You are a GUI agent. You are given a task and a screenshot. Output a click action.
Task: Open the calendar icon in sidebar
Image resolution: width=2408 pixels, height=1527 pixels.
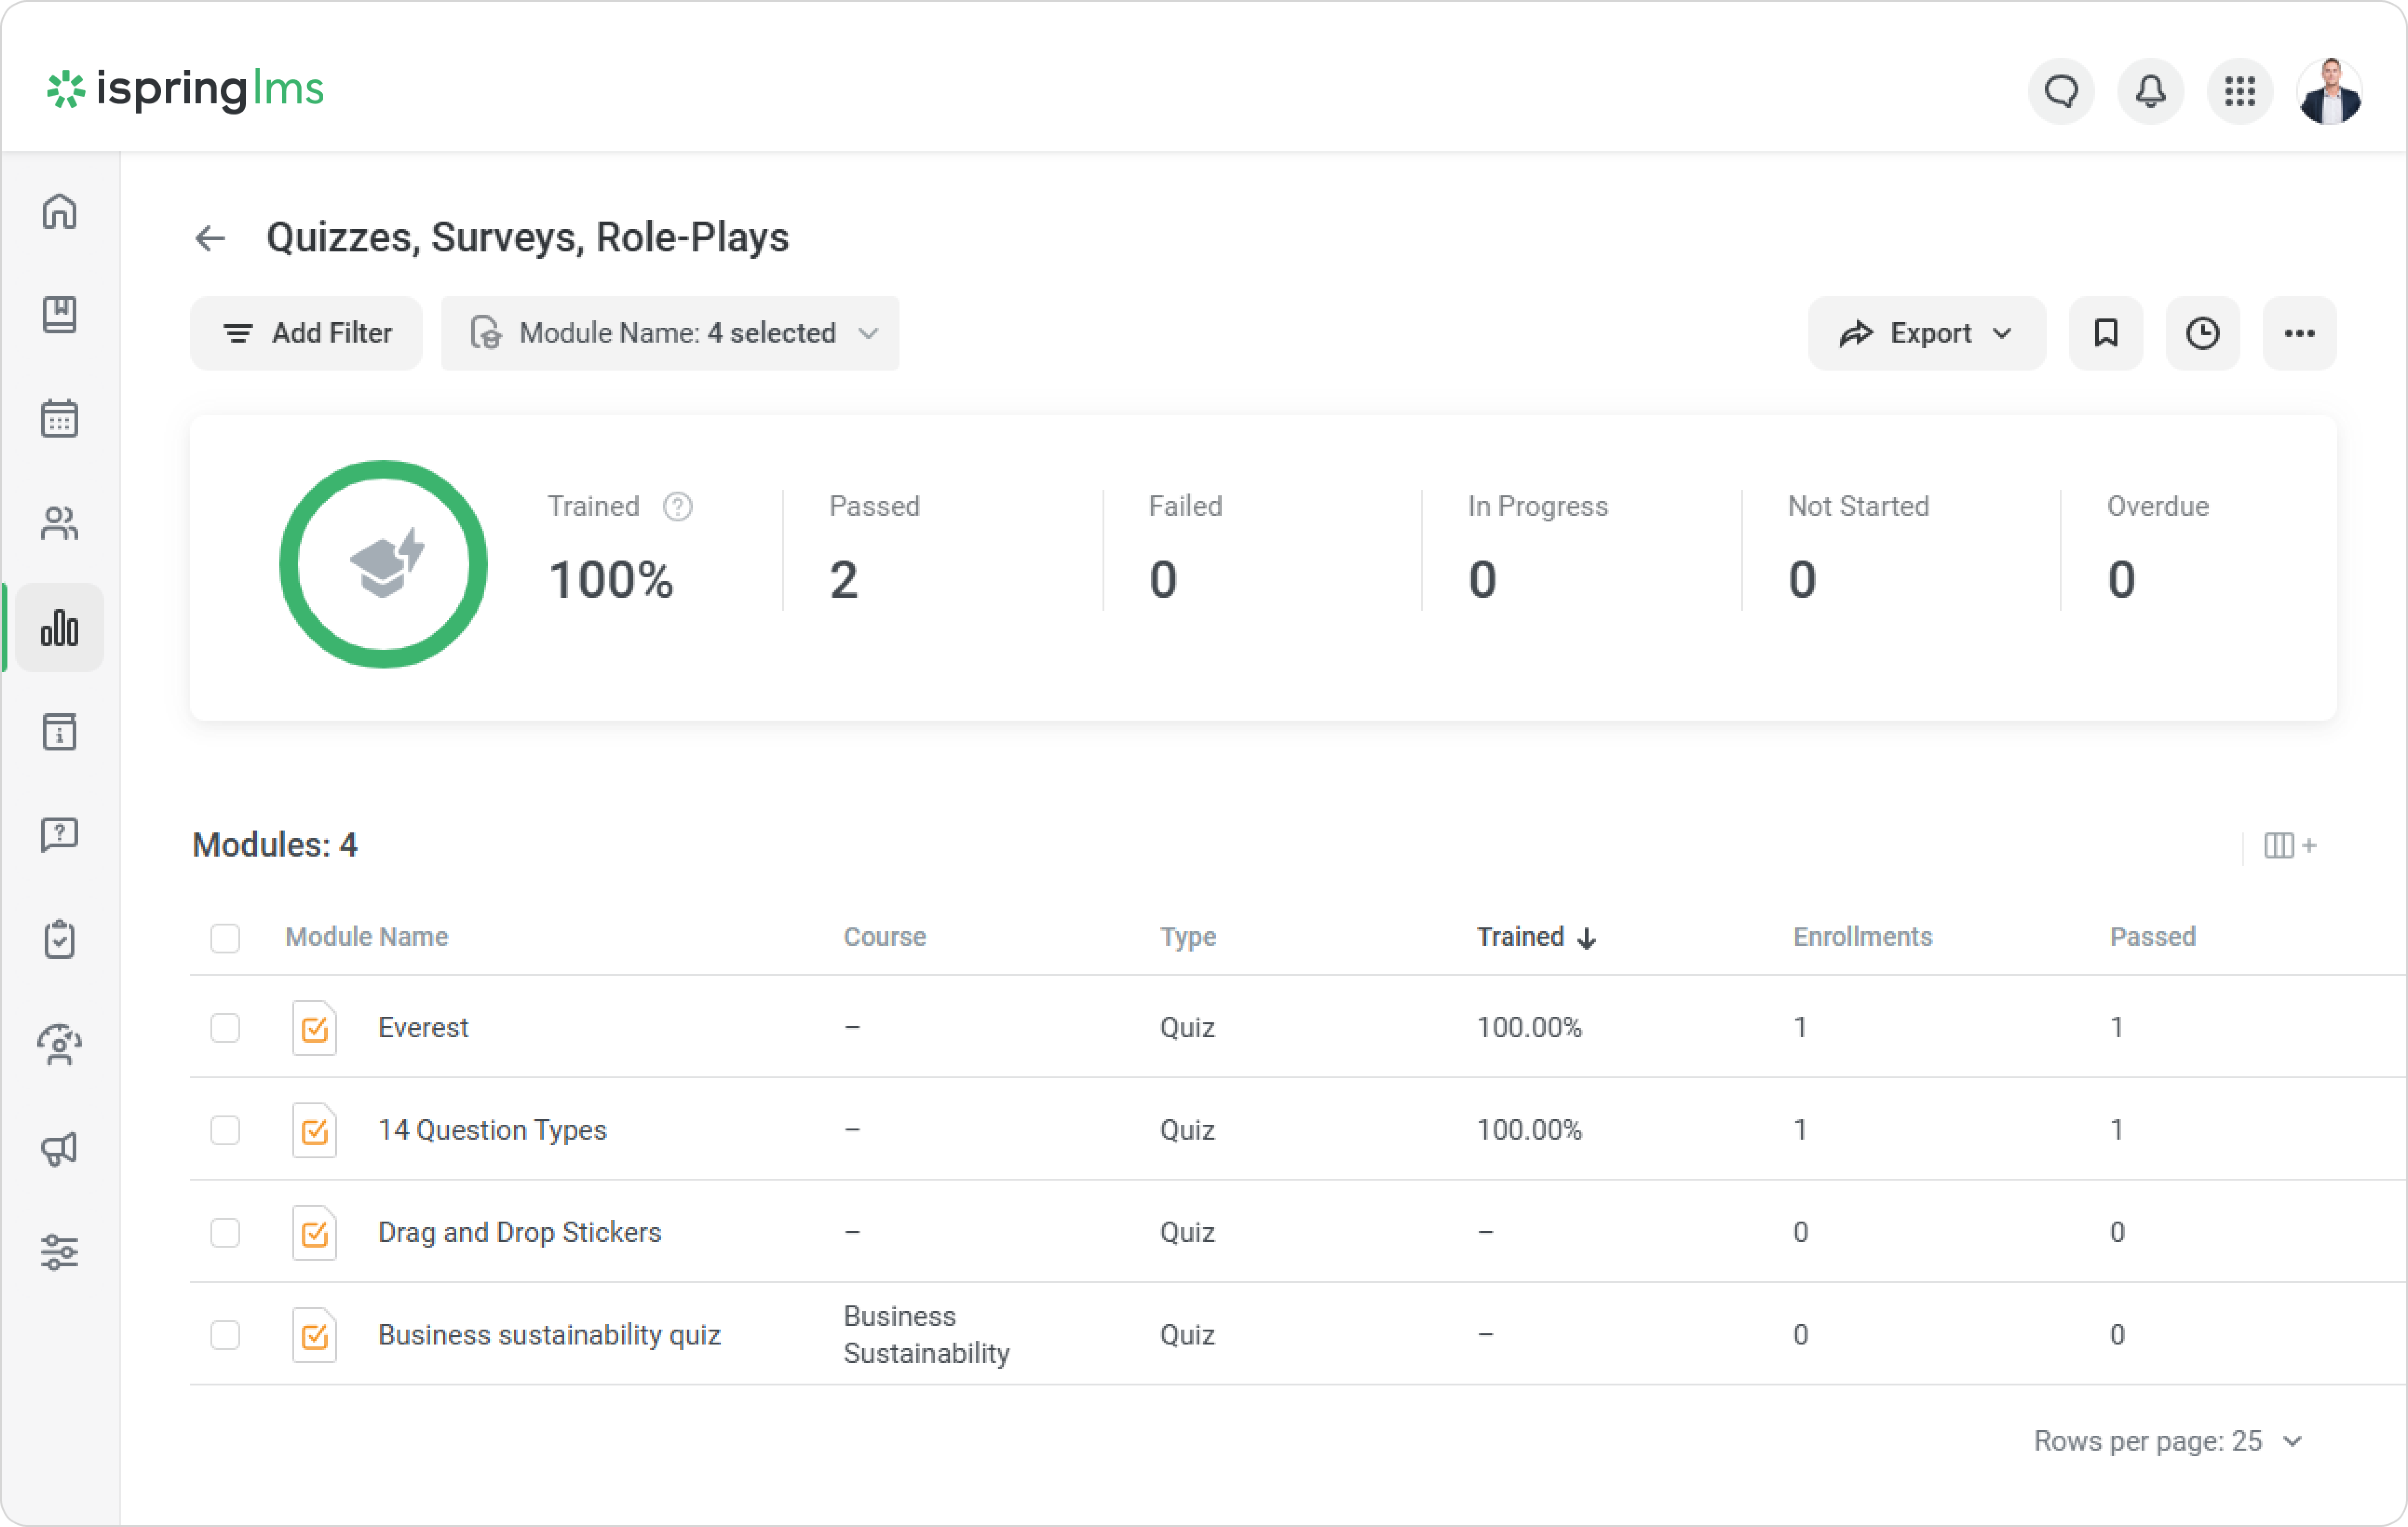pos(59,419)
